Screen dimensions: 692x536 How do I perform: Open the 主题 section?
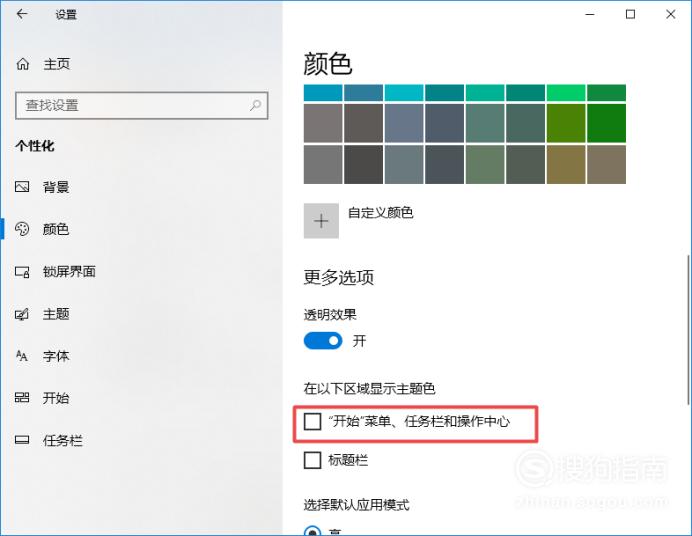click(56, 314)
